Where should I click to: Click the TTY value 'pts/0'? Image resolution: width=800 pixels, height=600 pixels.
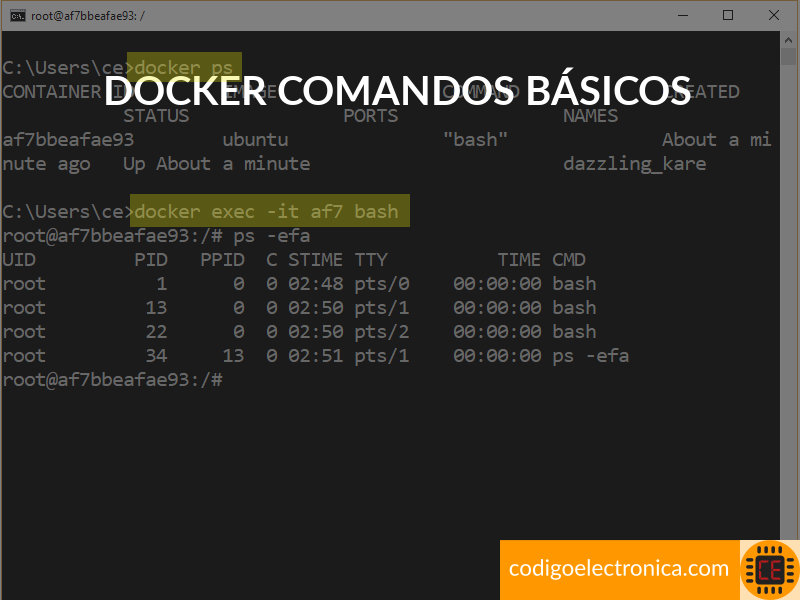pos(382,284)
